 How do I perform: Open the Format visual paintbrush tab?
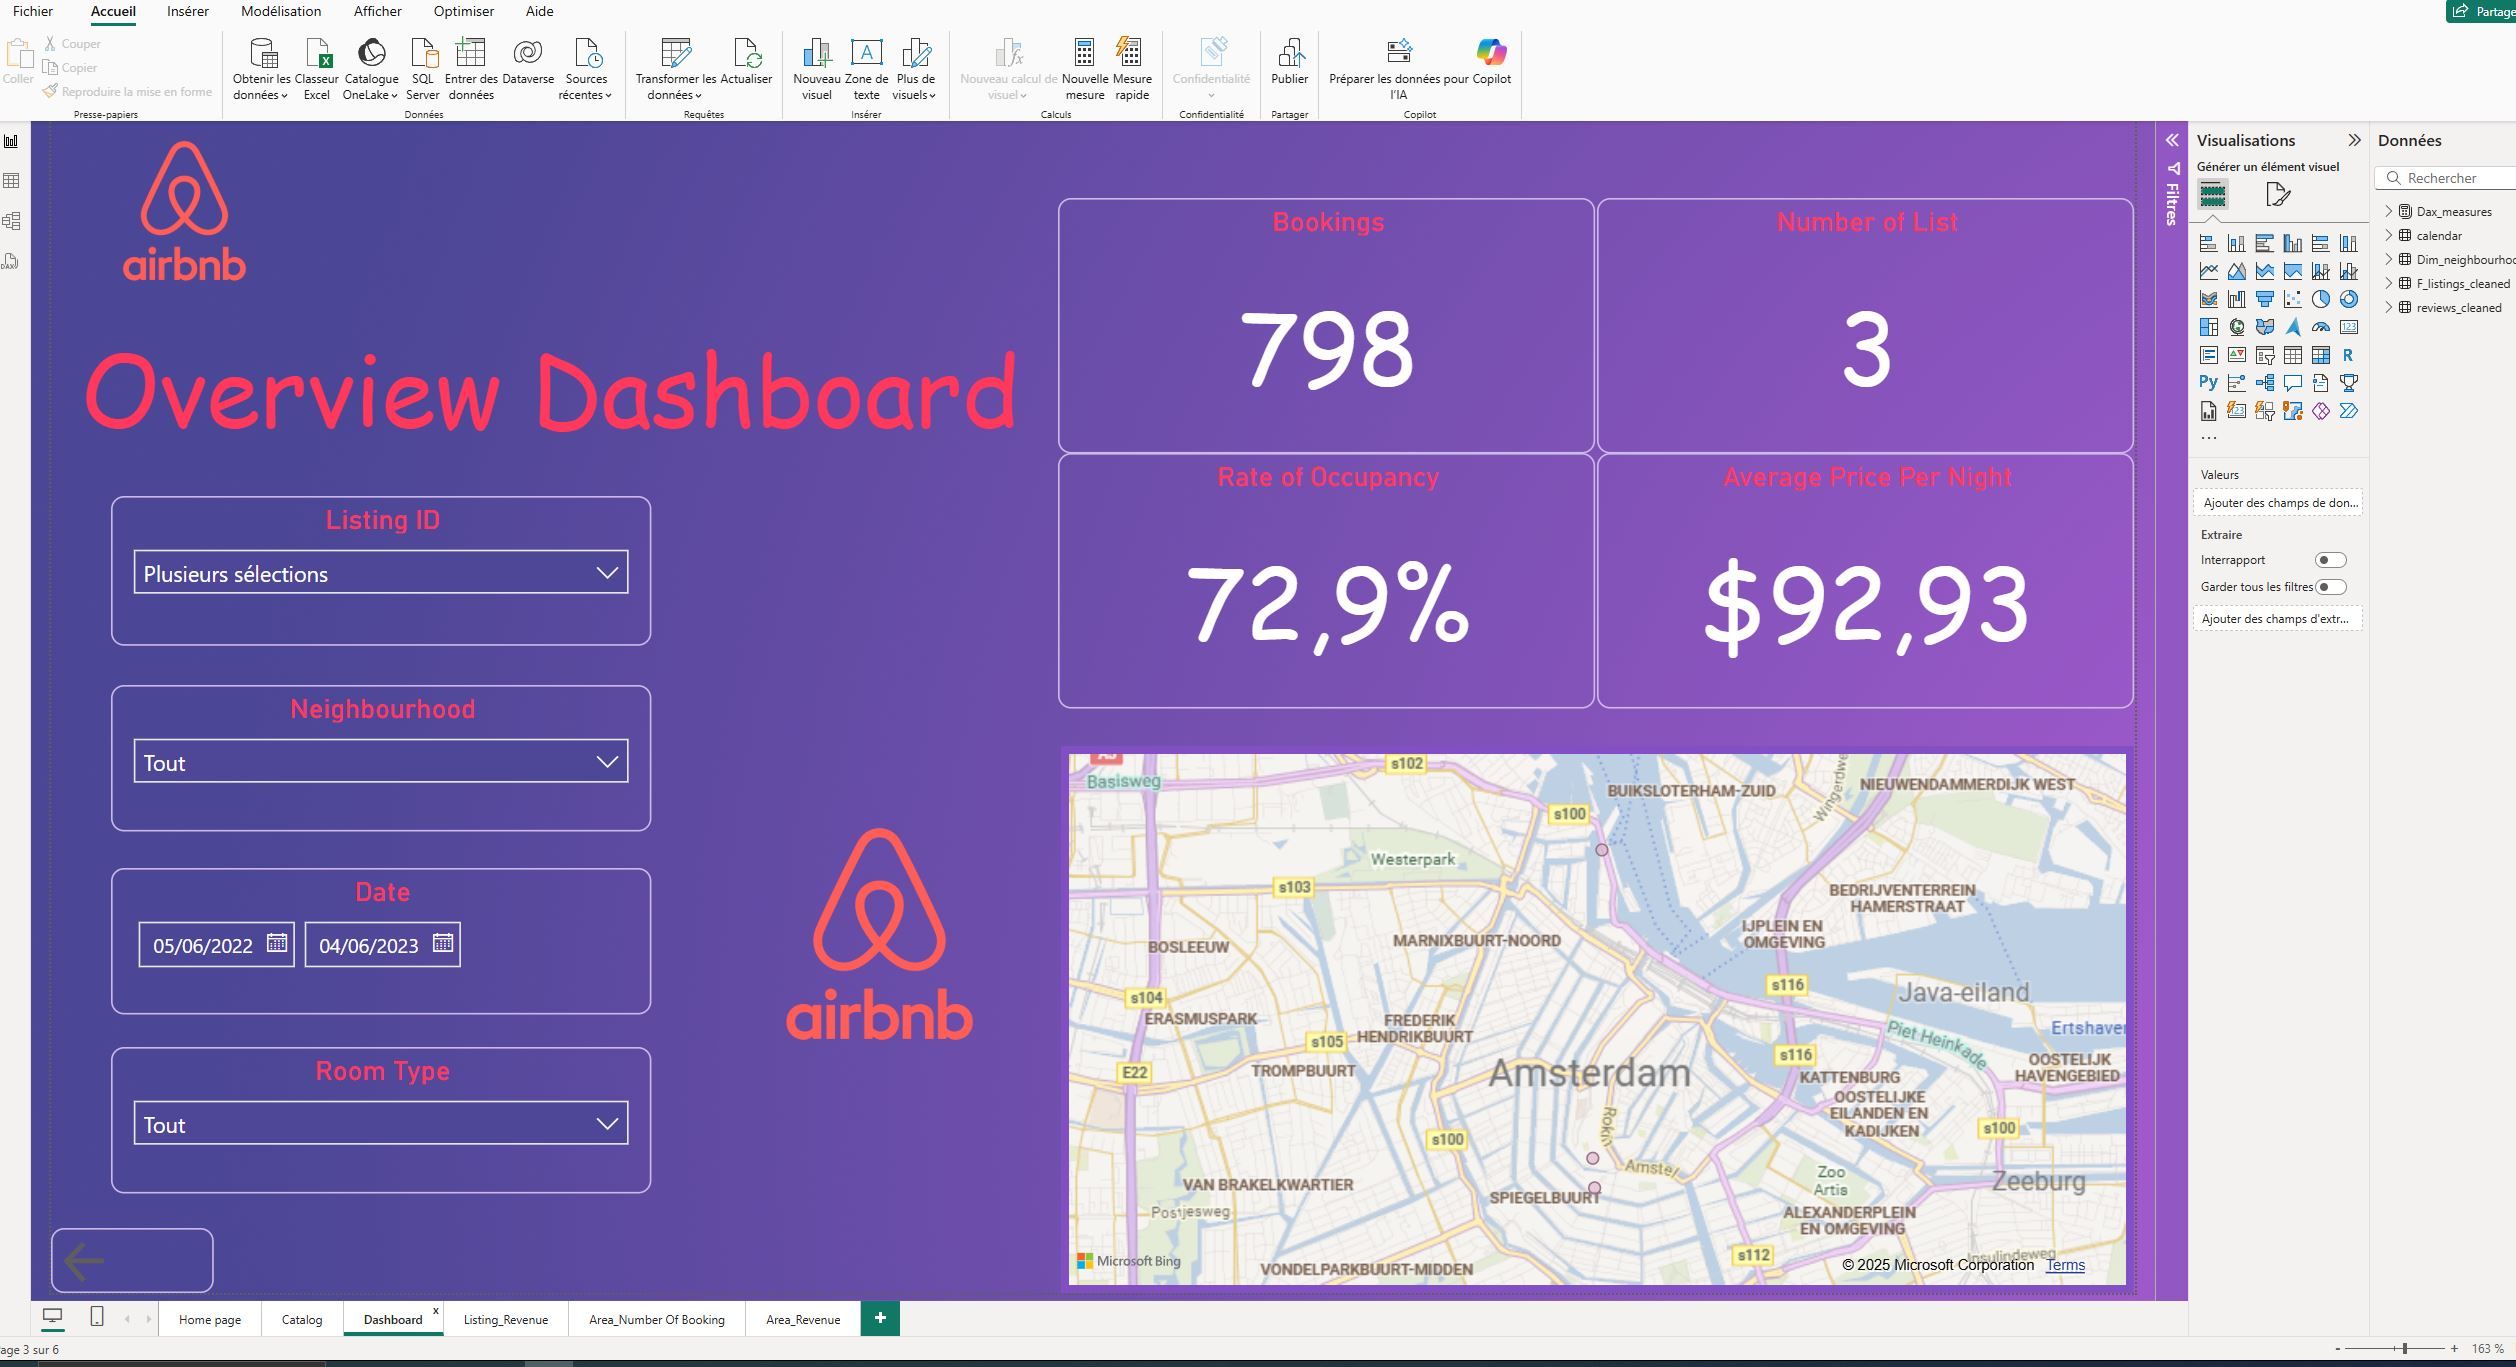click(x=2277, y=194)
